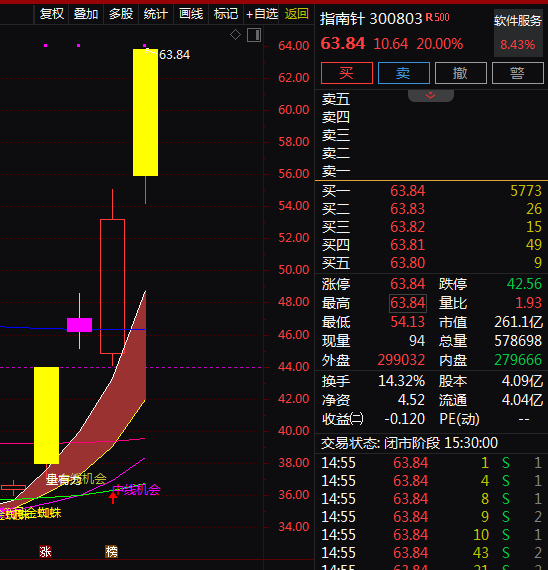Open the 多股 multi-stock view
This screenshot has width=548, height=570.
121,14
